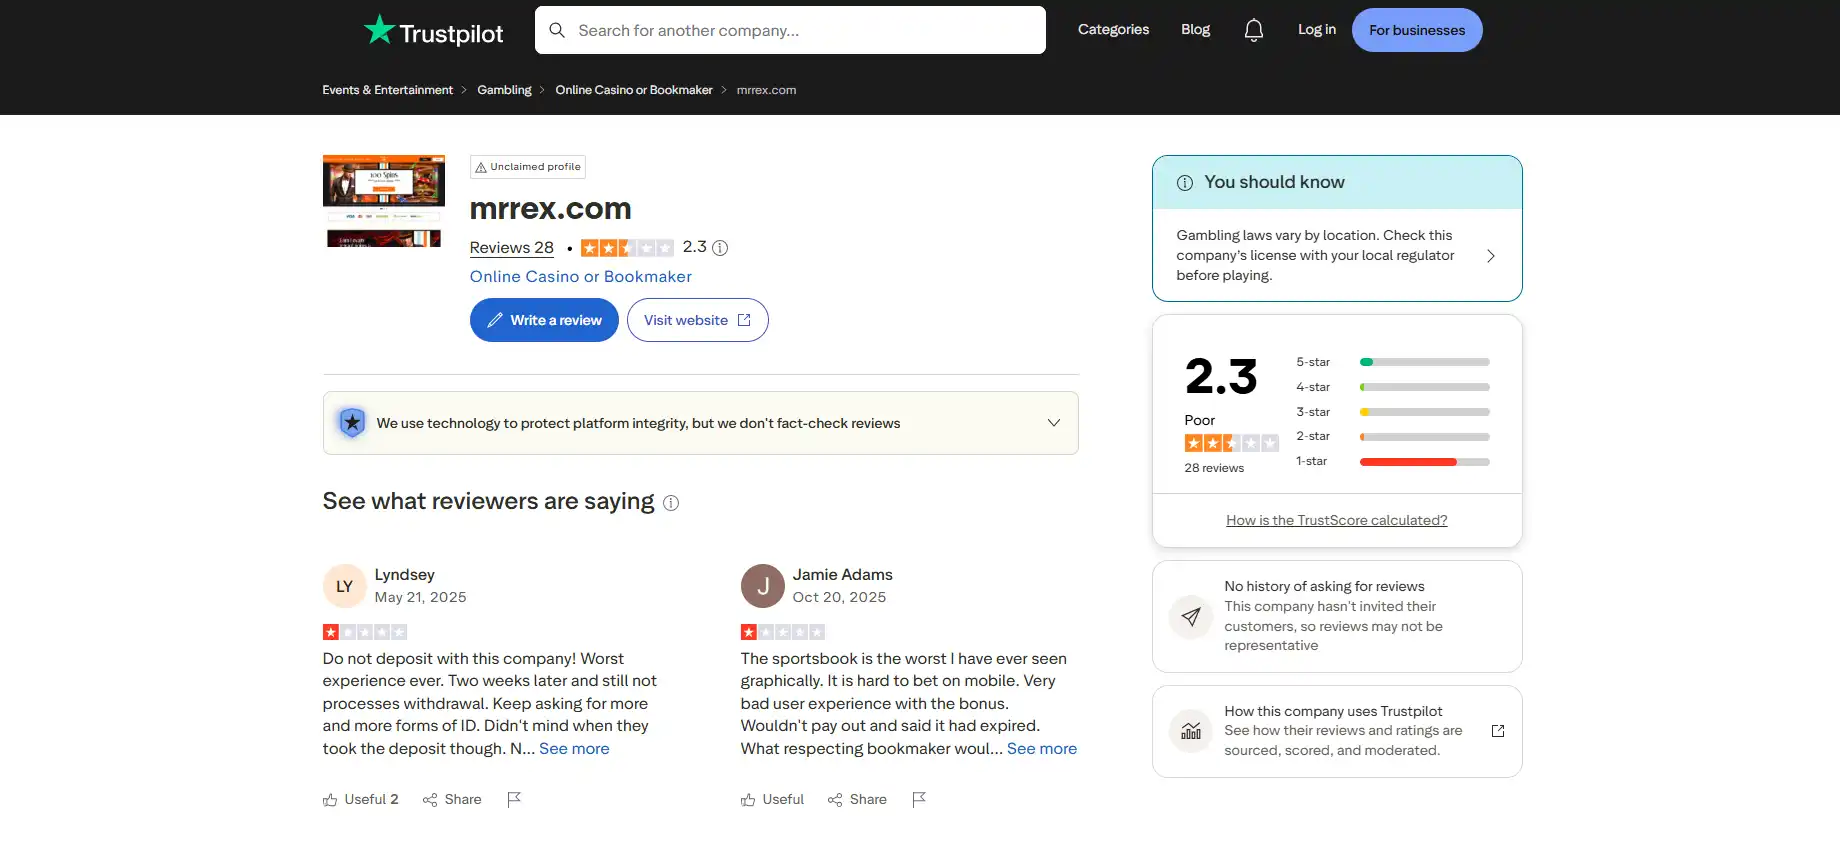Click Log in
Screen dimensions: 1840x853
click(x=1316, y=30)
